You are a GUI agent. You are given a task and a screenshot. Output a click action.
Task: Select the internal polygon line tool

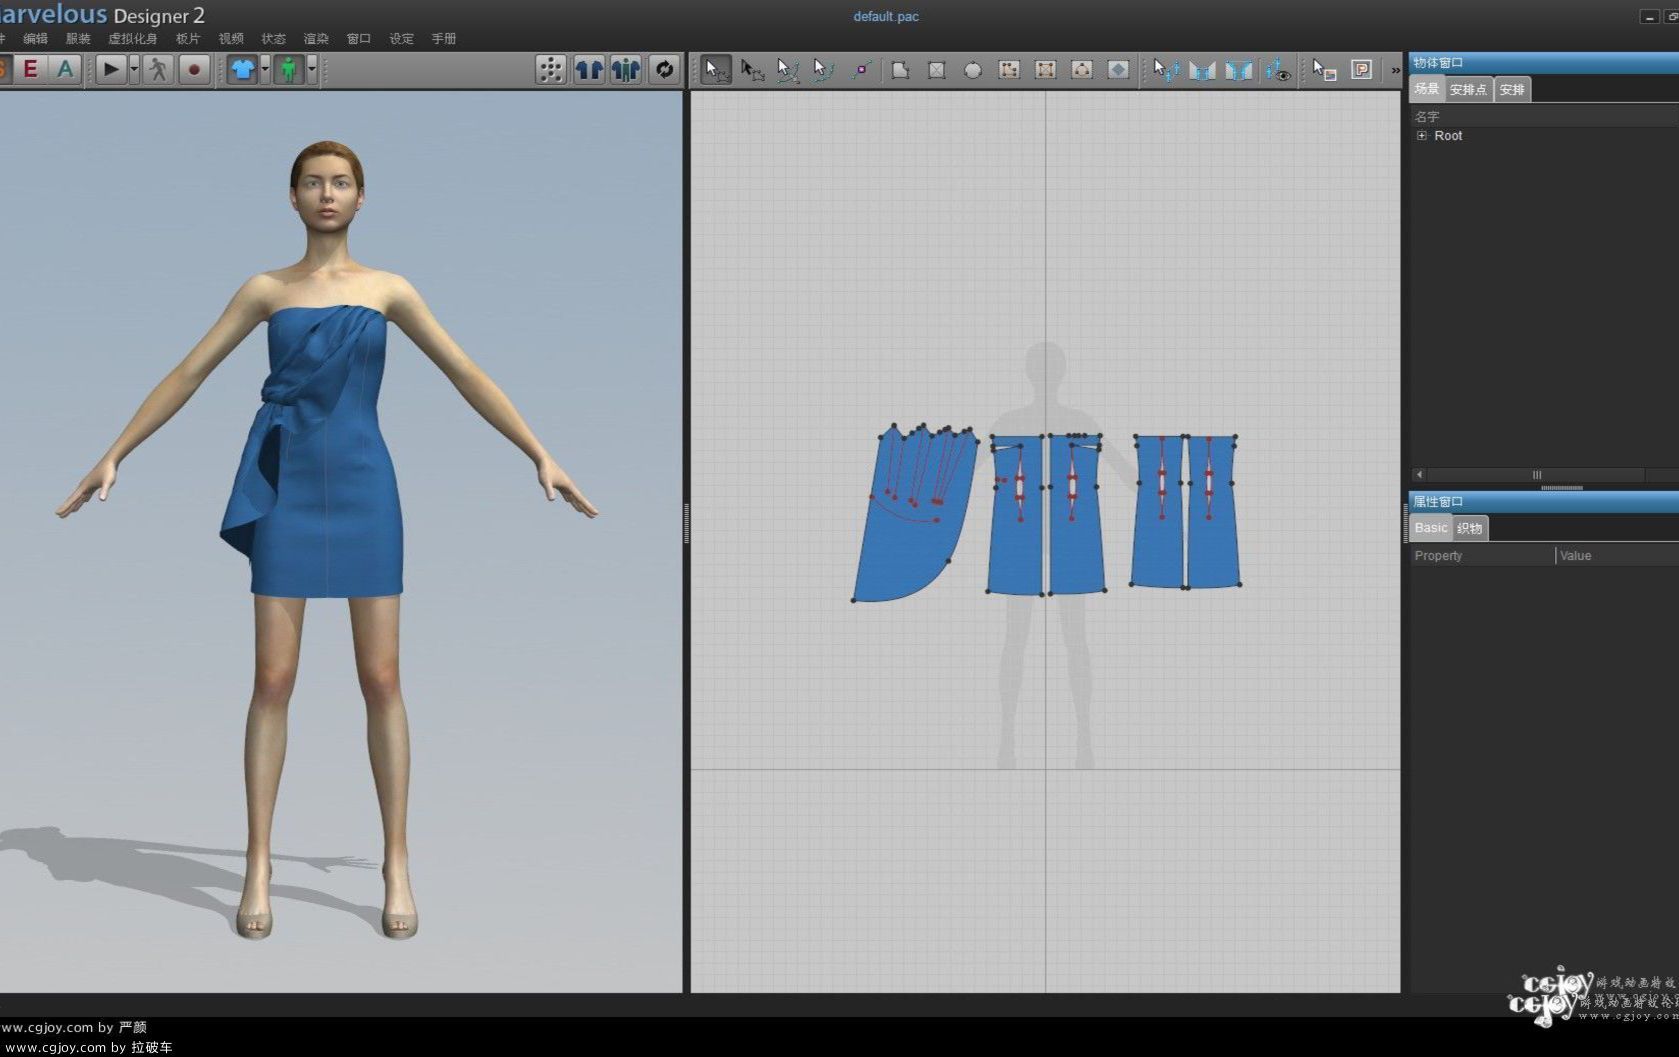click(x=1009, y=69)
